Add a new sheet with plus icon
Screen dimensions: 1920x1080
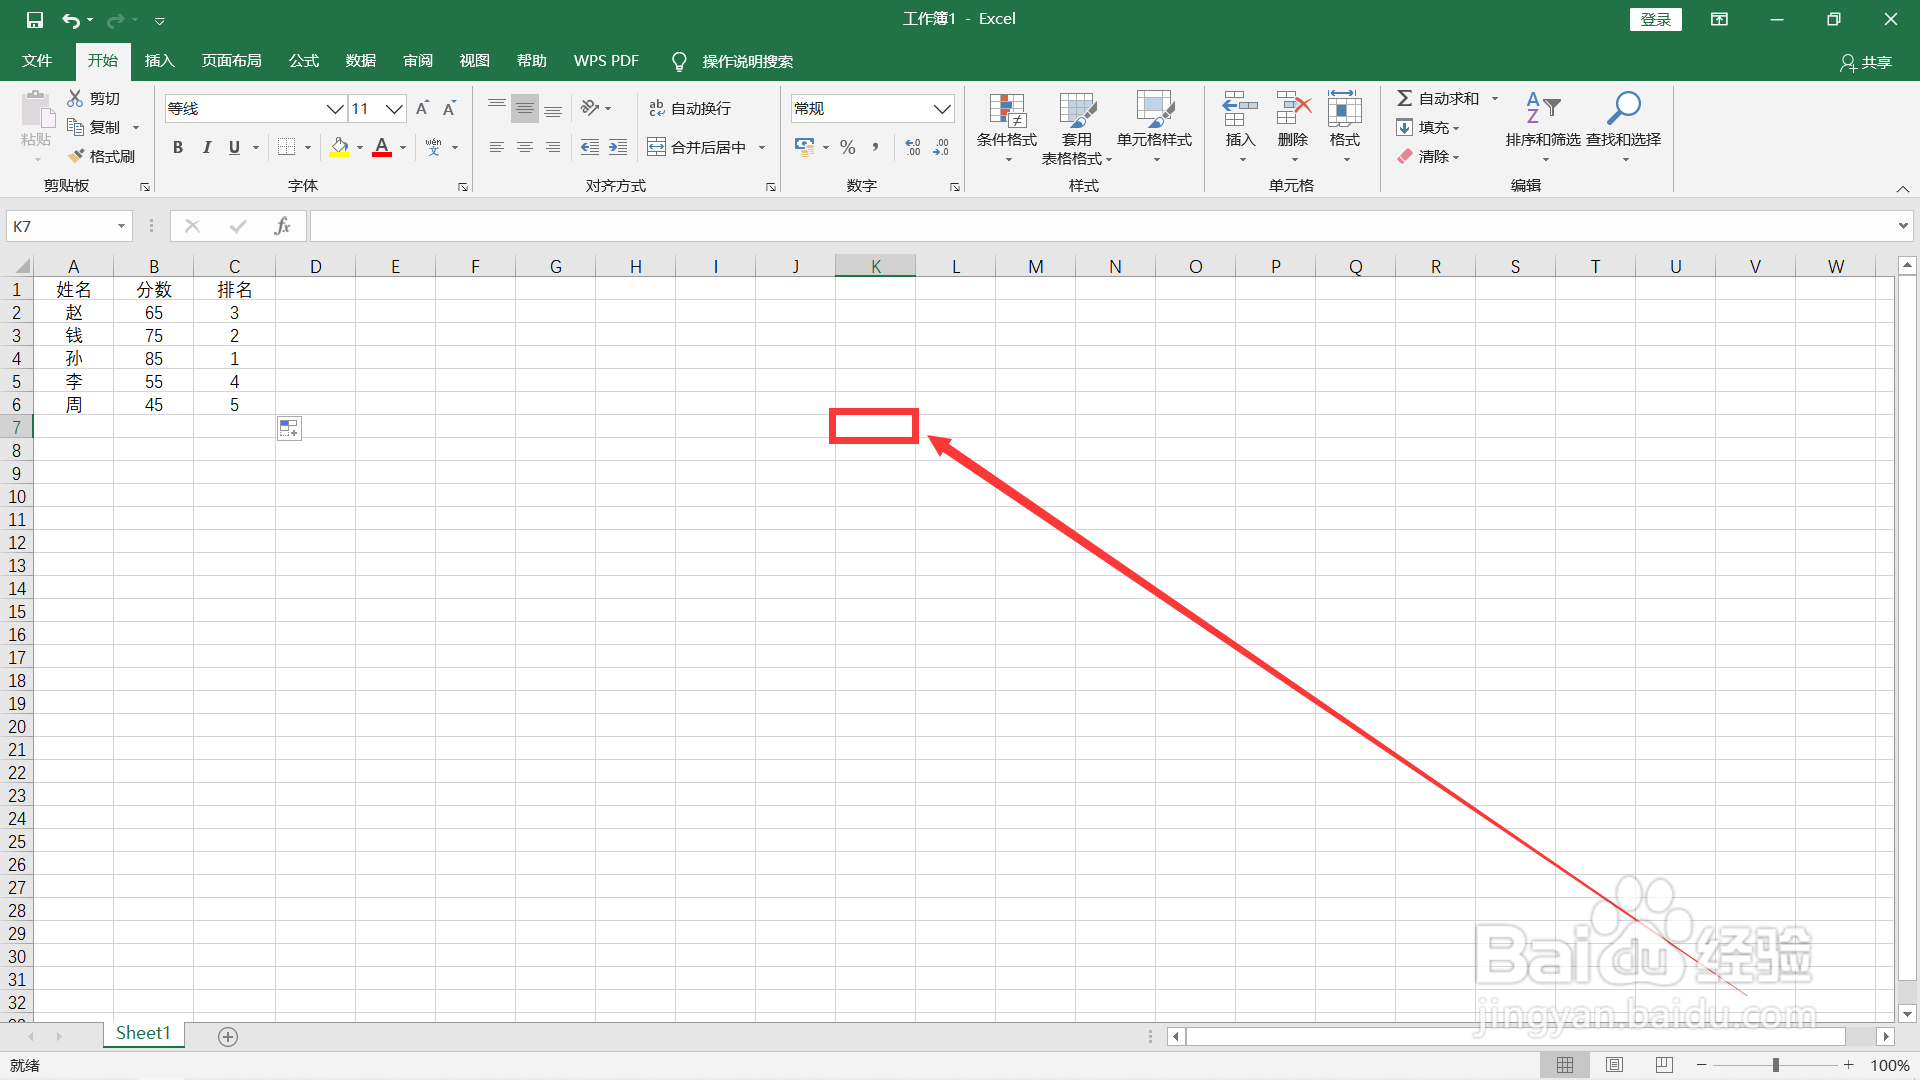[228, 1037]
